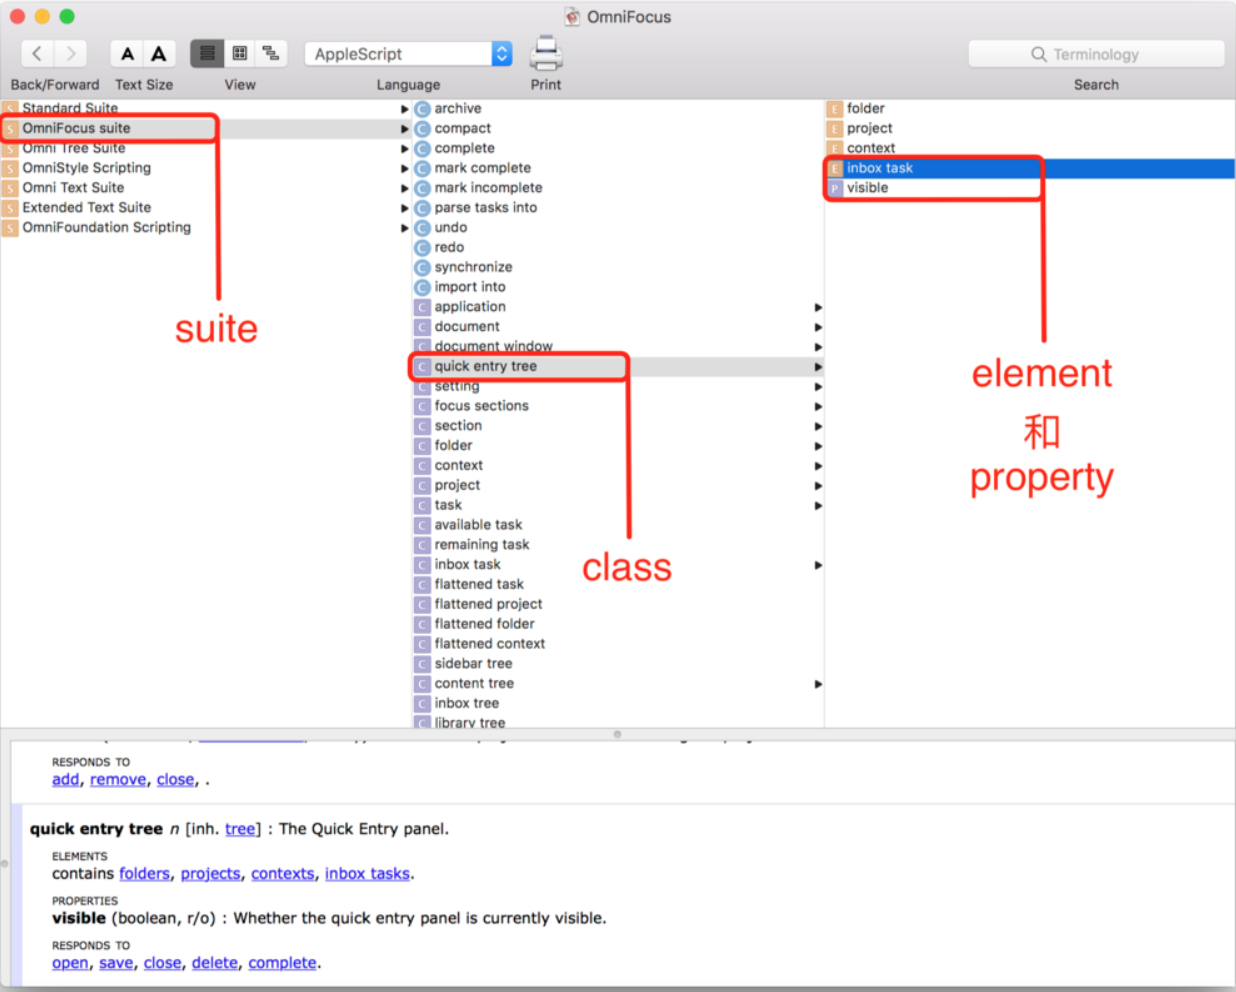
Task: Open the 'add' responds-to link
Action: click(65, 780)
